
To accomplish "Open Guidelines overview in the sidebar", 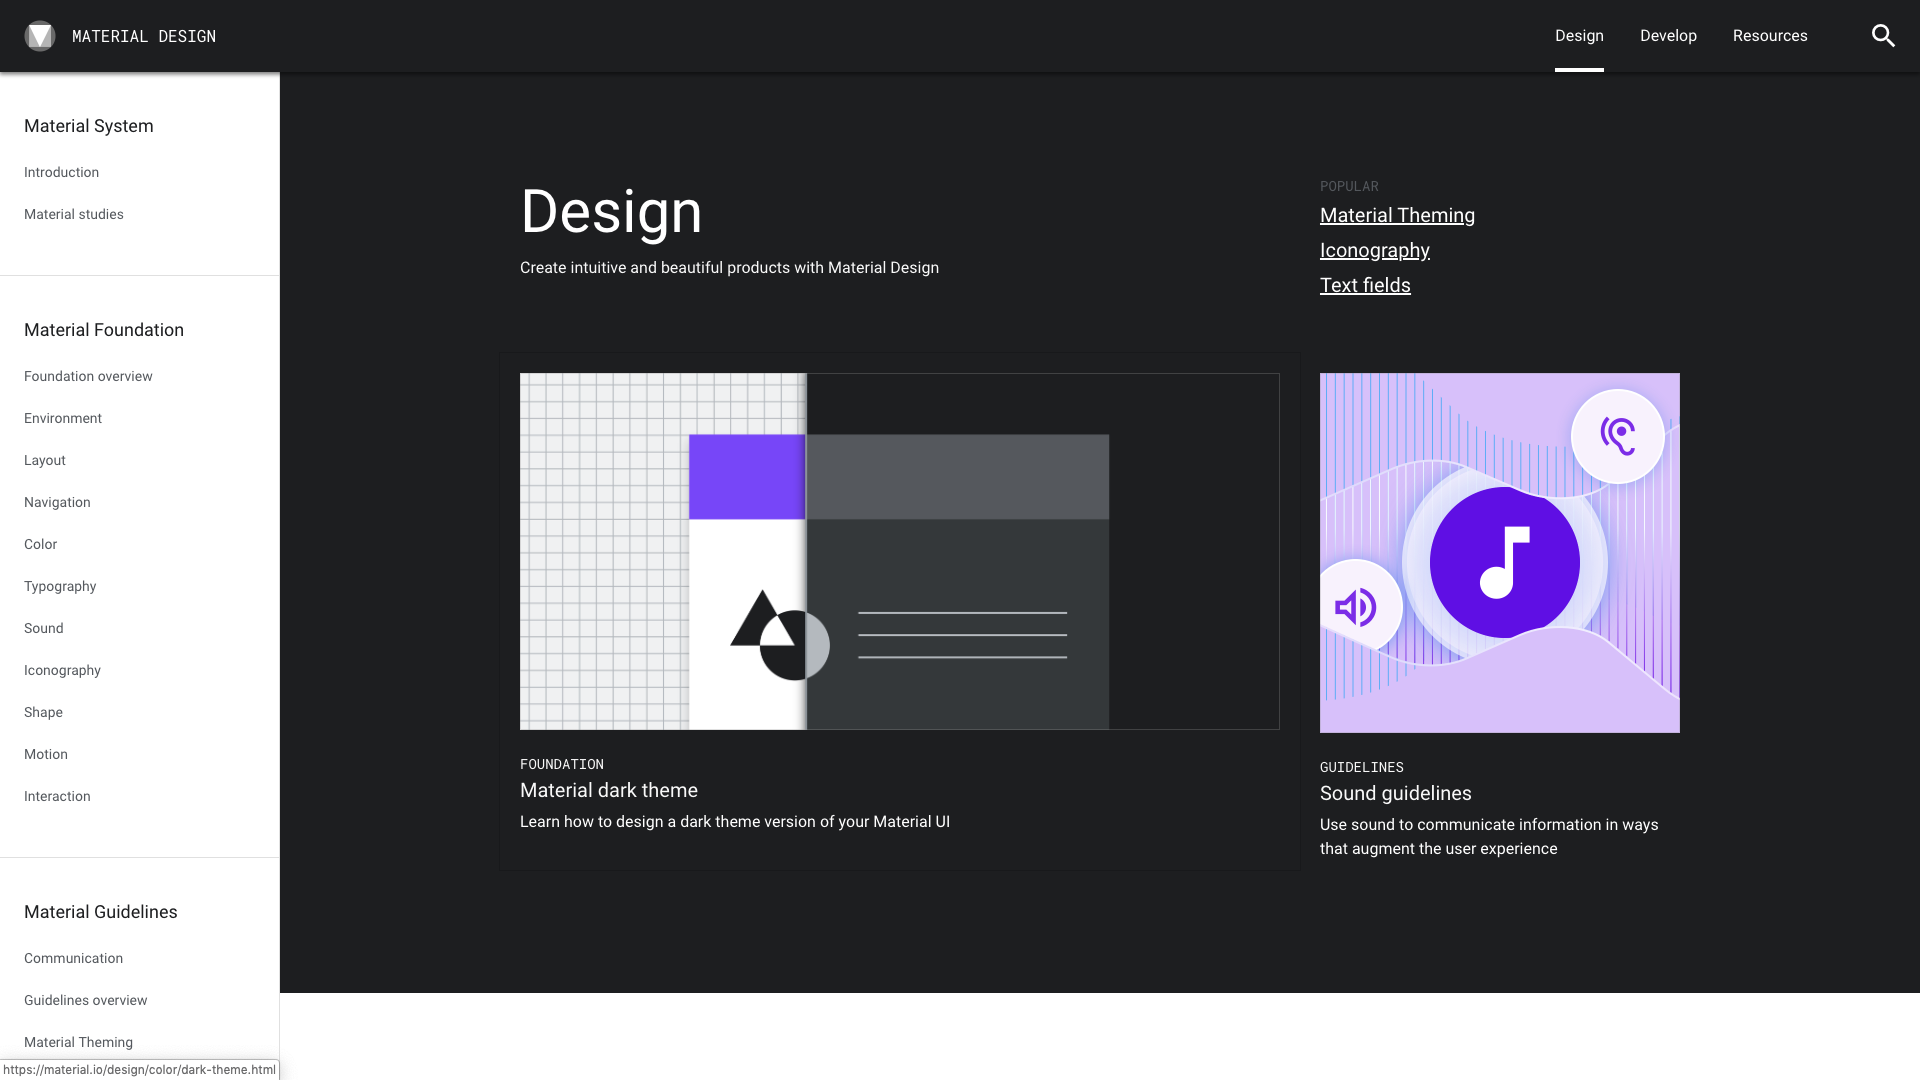I will [85, 1000].
